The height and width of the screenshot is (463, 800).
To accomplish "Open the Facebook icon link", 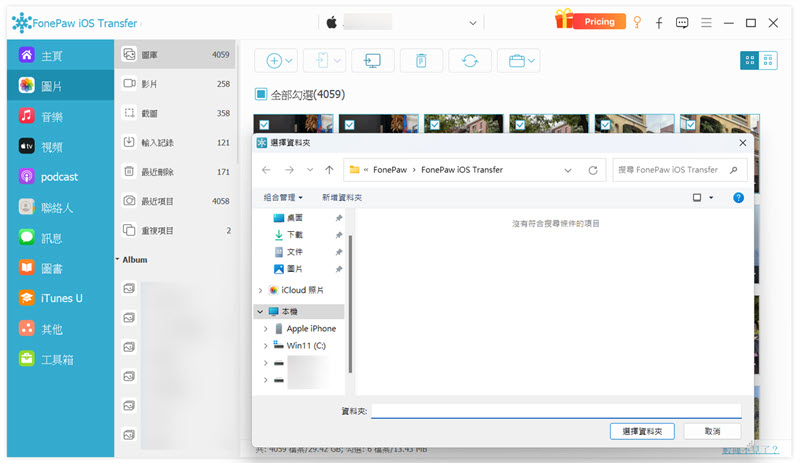I will [x=659, y=22].
